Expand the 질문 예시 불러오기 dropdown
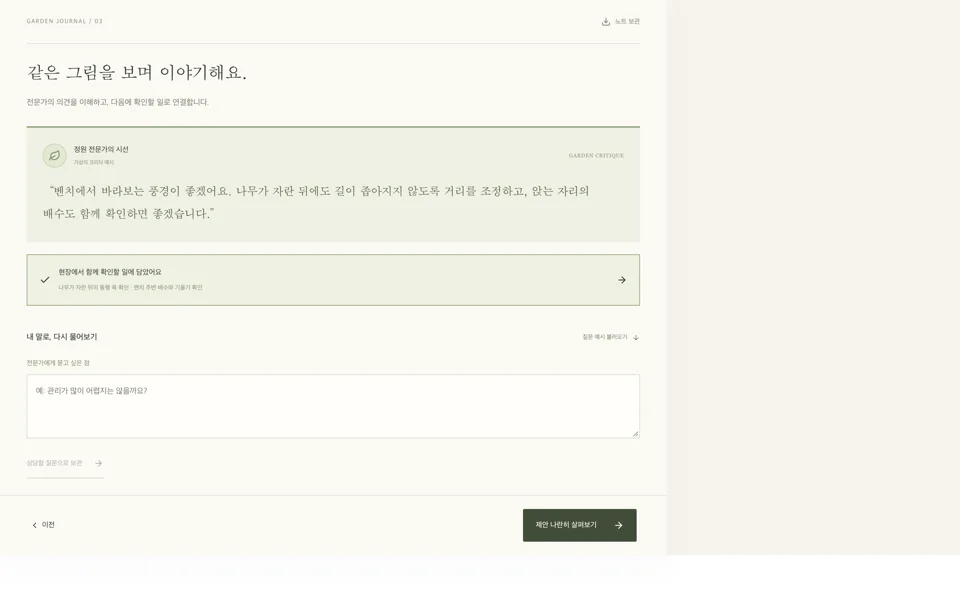Viewport: 960px width, 600px height. [x=610, y=337]
